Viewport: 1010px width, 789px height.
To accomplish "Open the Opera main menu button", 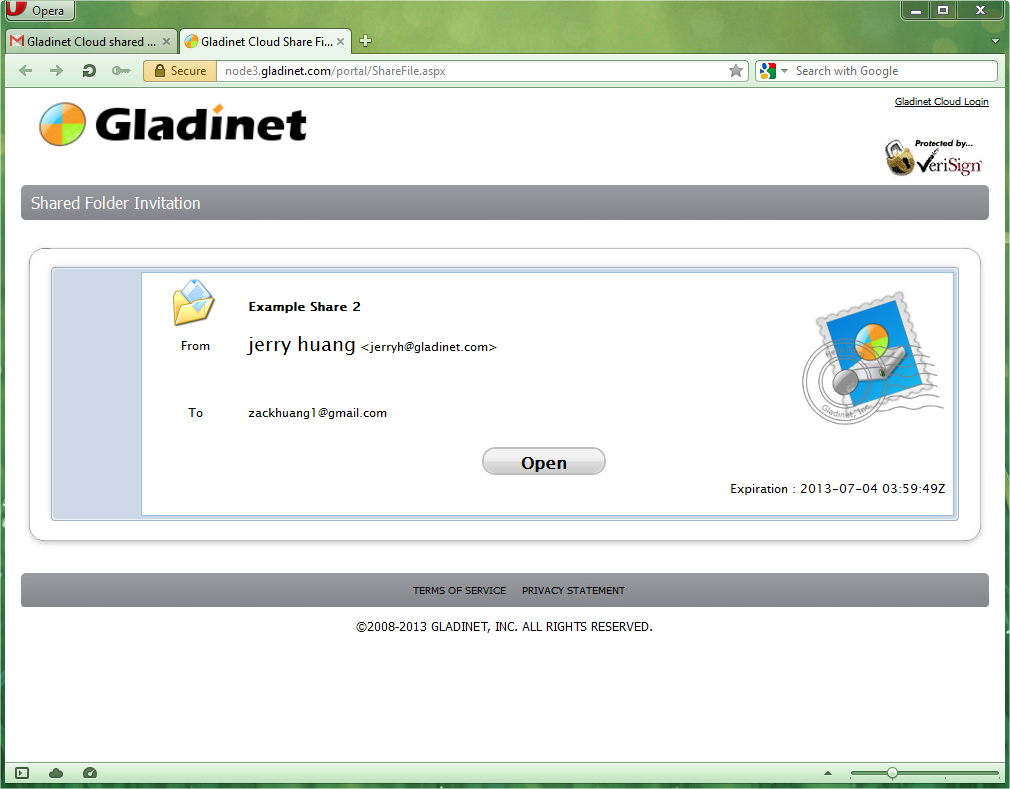I will click(40, 10).
